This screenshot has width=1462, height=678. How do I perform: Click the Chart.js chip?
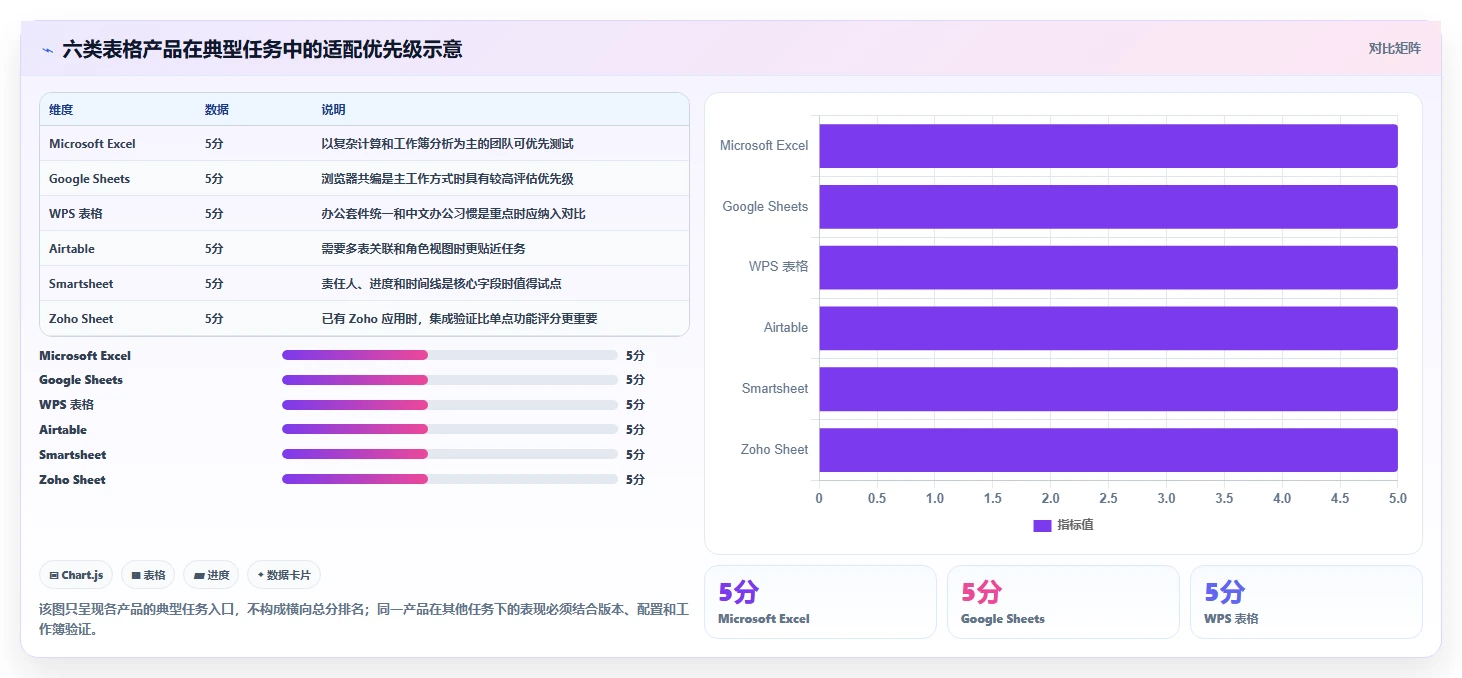[x=77, y=575]
